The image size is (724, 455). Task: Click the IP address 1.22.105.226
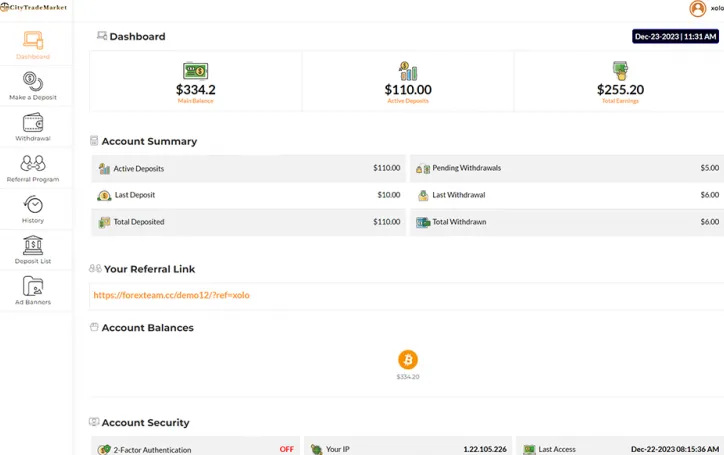pyautogui.click(x=485, y=449)
